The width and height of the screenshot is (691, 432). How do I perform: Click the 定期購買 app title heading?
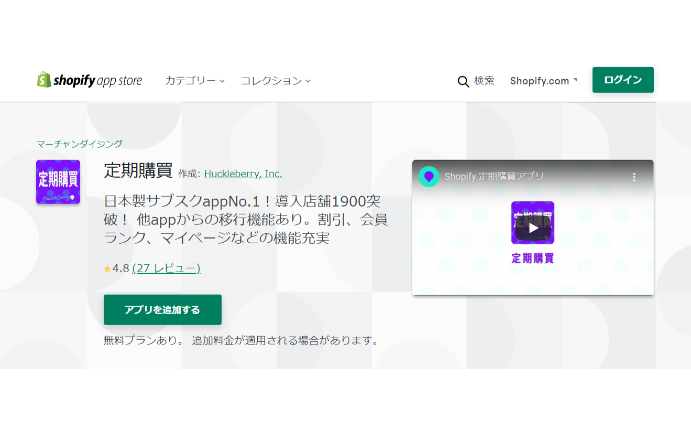(138, 171)
